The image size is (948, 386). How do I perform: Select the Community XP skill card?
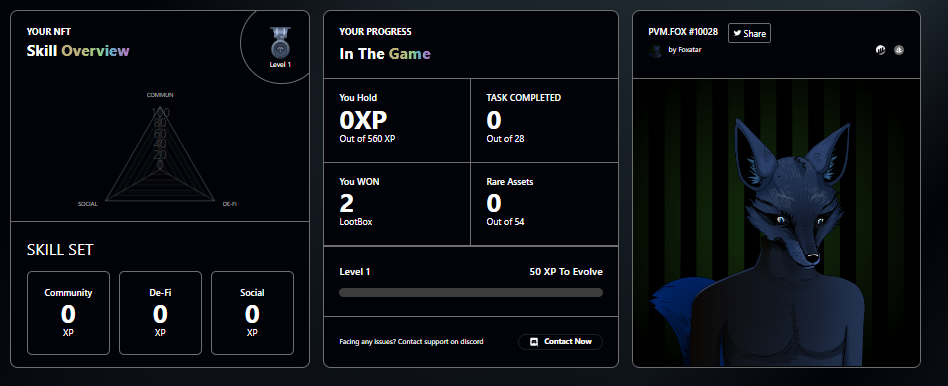pyautogui.click(x=68, y=313)
